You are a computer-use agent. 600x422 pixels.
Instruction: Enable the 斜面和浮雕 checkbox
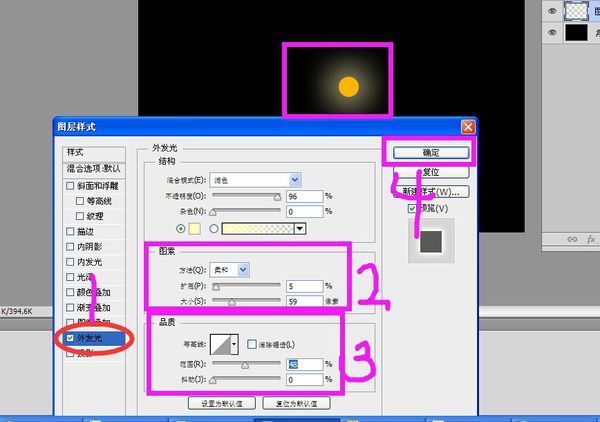(x=70, y=186)
